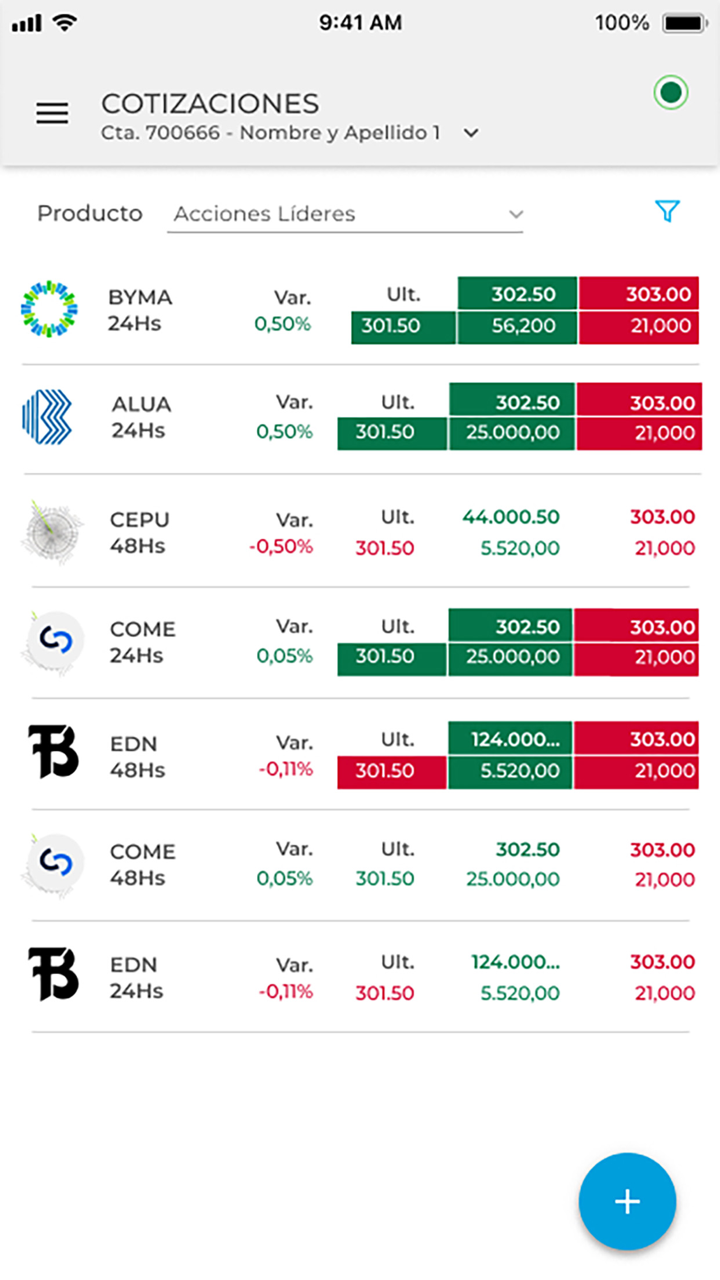Image resolution: width=720 pixels, height=1280 pixels.
Task: Select the CEPU 48Hs quote row
Action: [360, 532]
